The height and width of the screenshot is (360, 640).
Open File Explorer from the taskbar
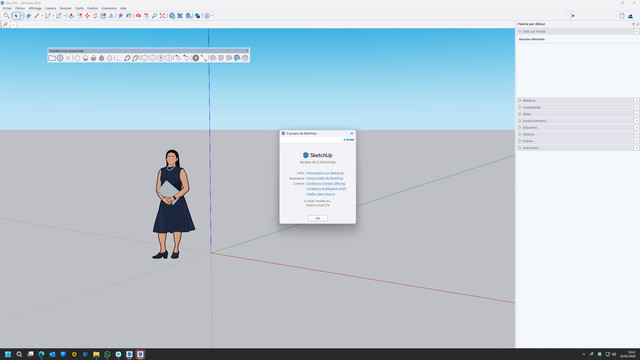coord(96,354)
